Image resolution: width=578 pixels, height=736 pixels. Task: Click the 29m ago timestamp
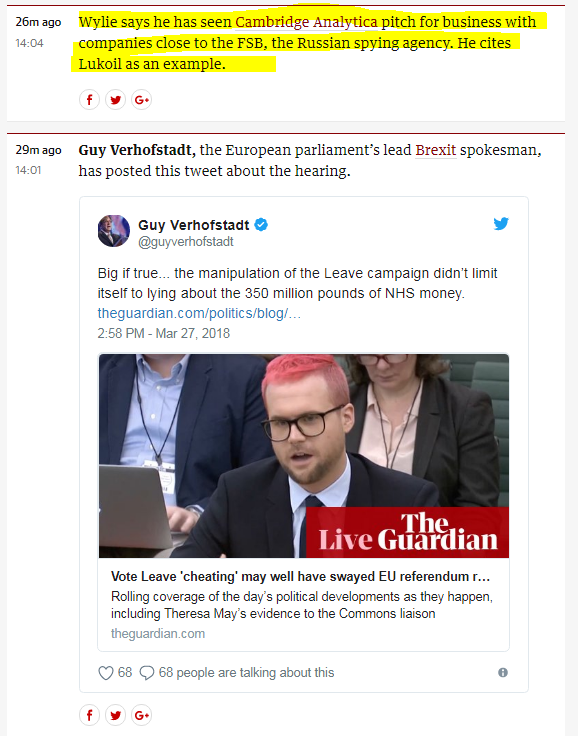pos(38,150)
